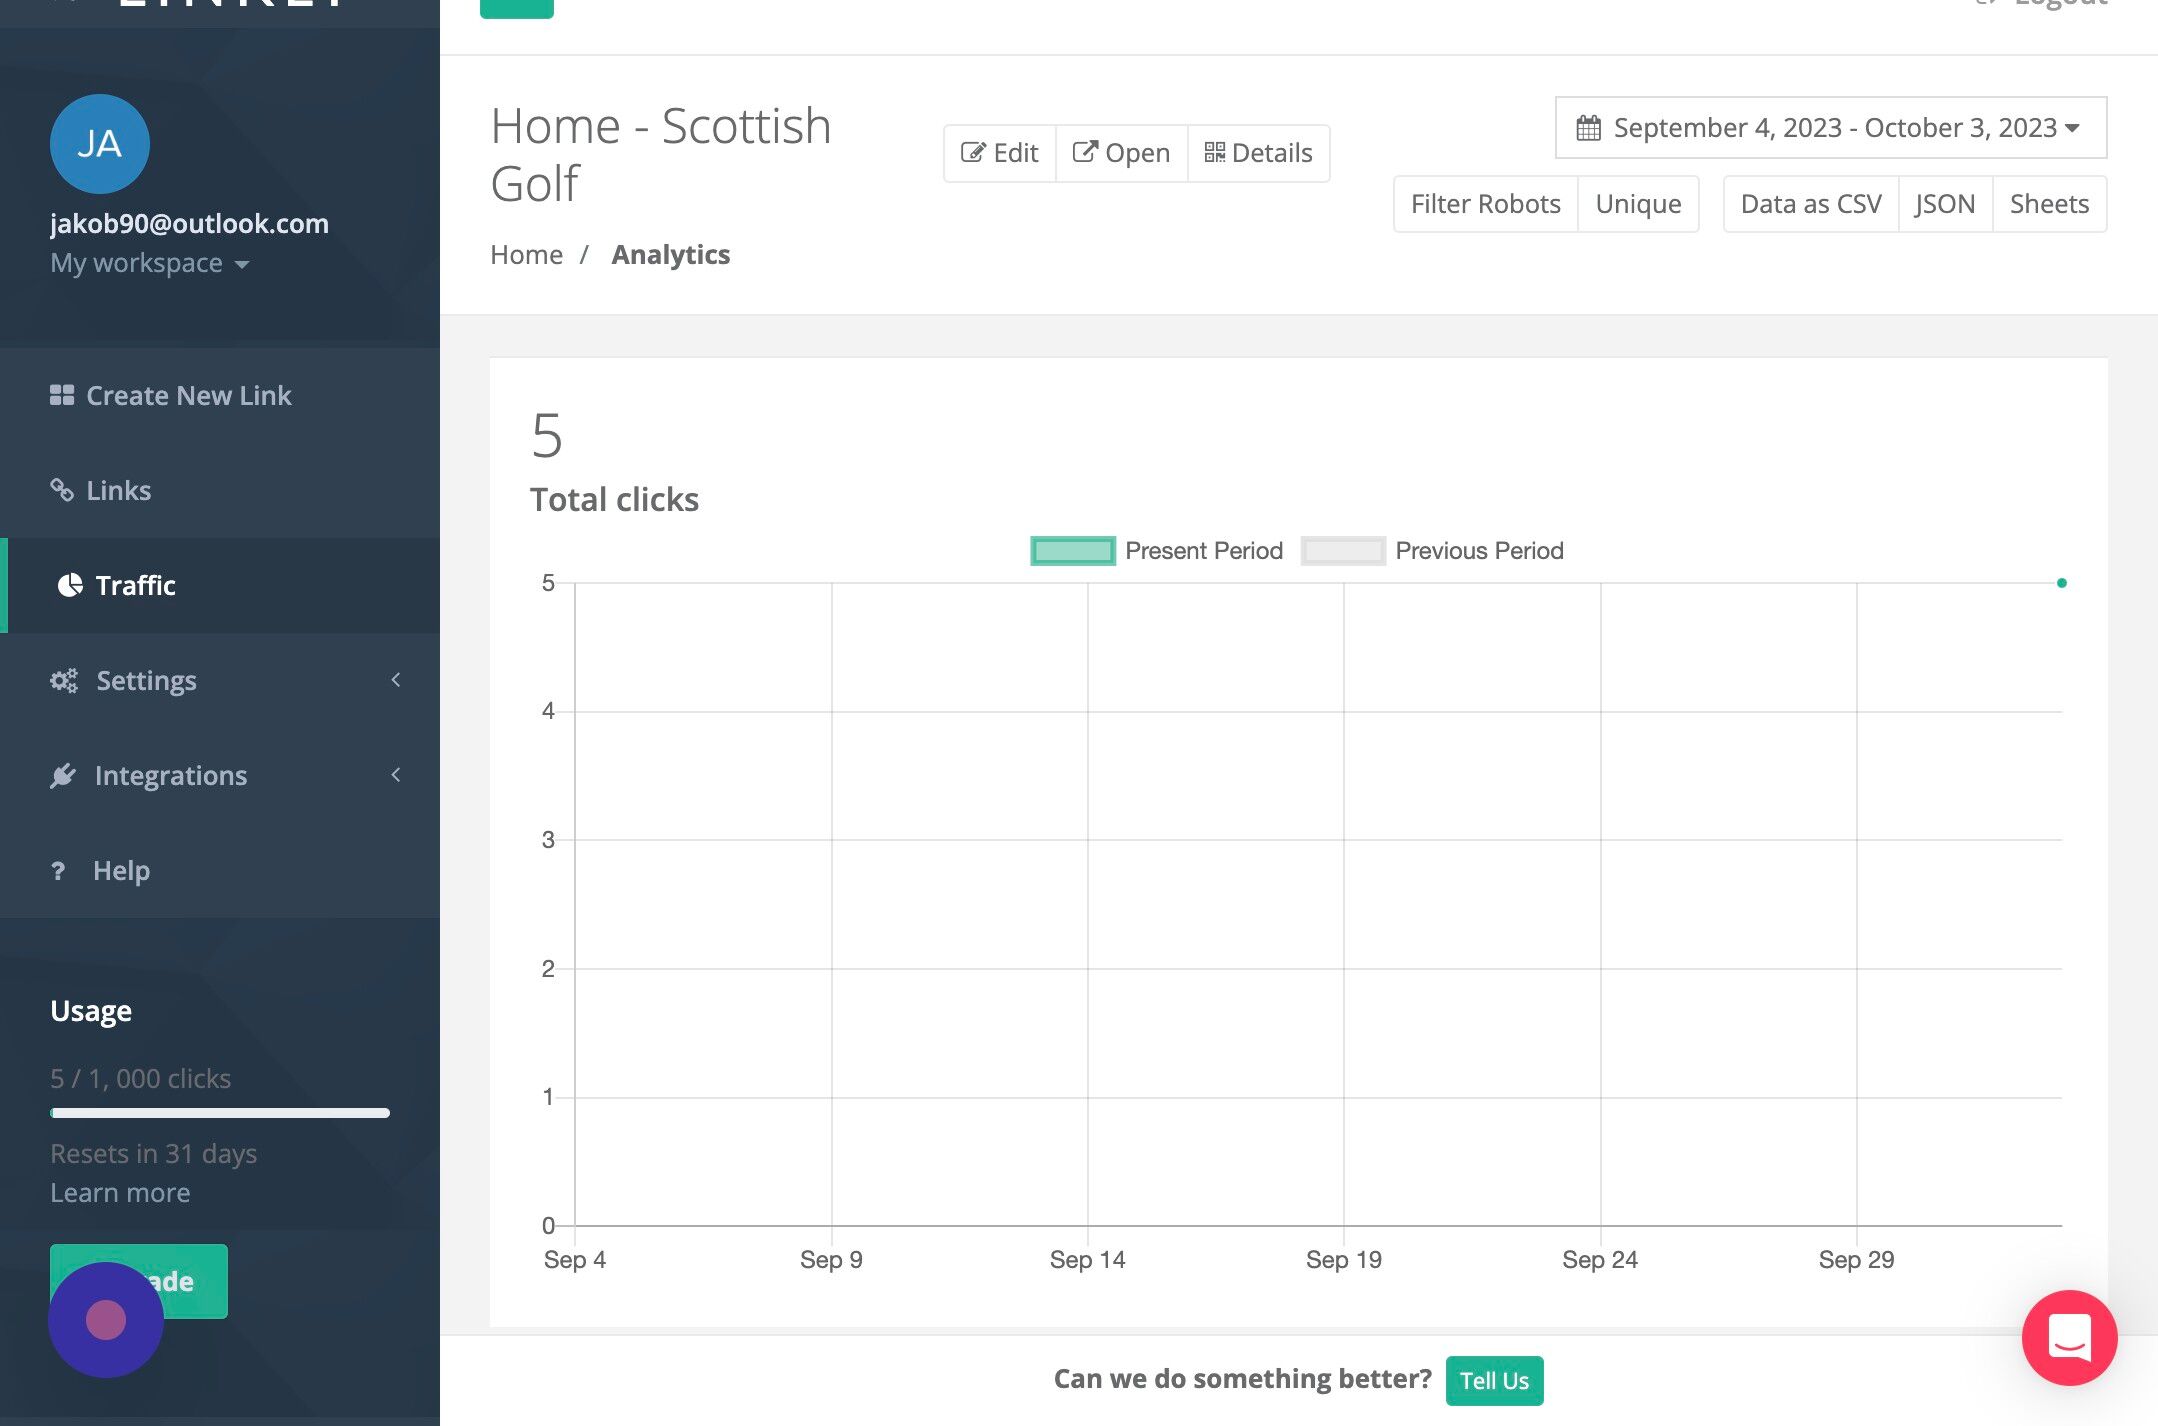Export data as JSON
2158x1426 pixels.
pos(1945,204)
